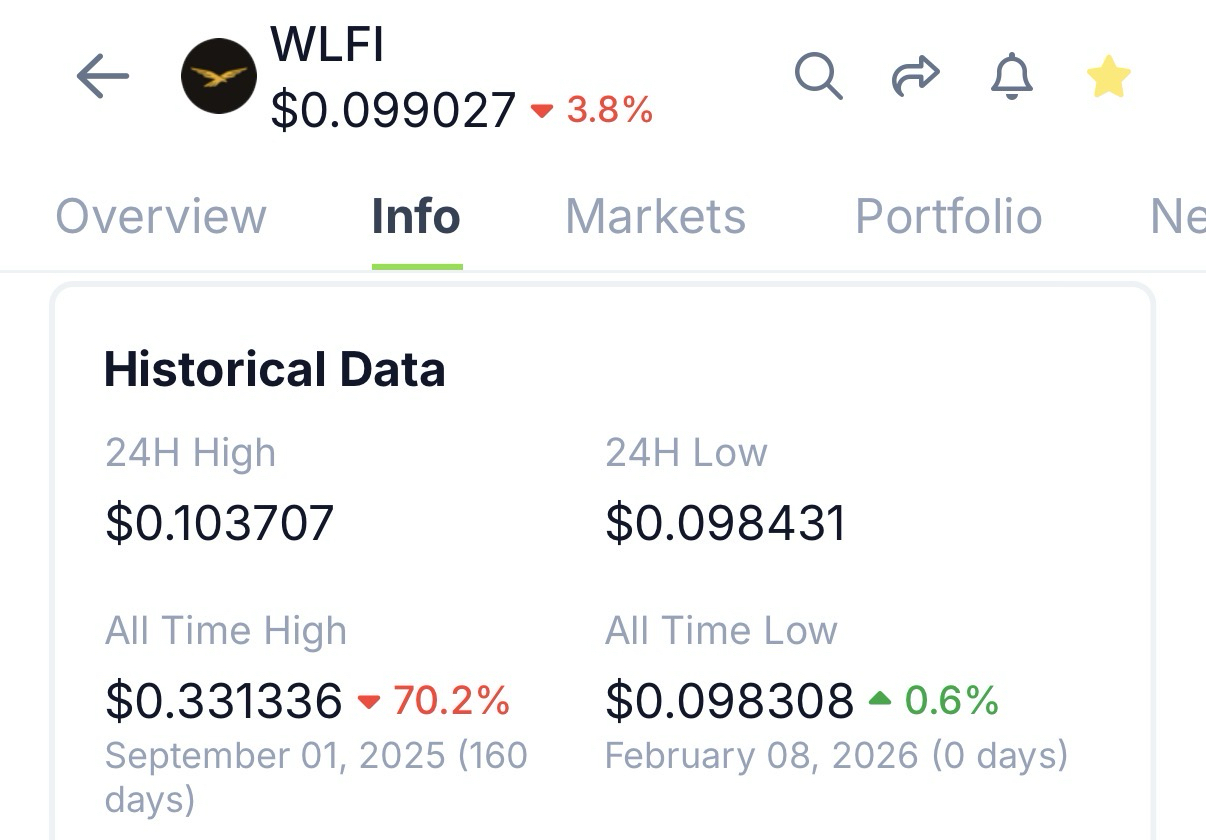Image resolution: width=1206 pixels, height=840 pixels.
Task: Go to the Portfolio tab
Action: [948, 217]
